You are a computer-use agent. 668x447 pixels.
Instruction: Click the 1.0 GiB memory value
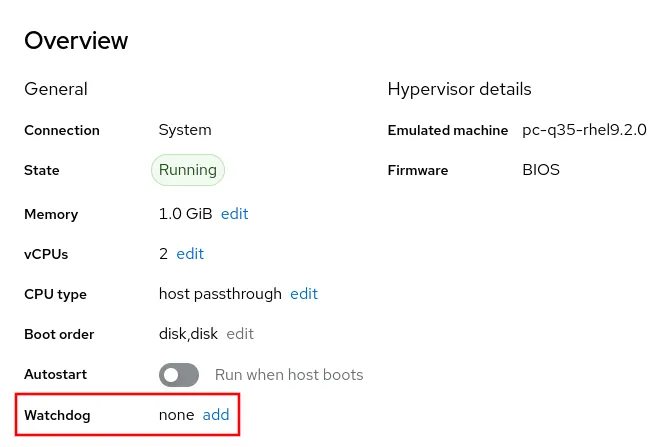185,214
